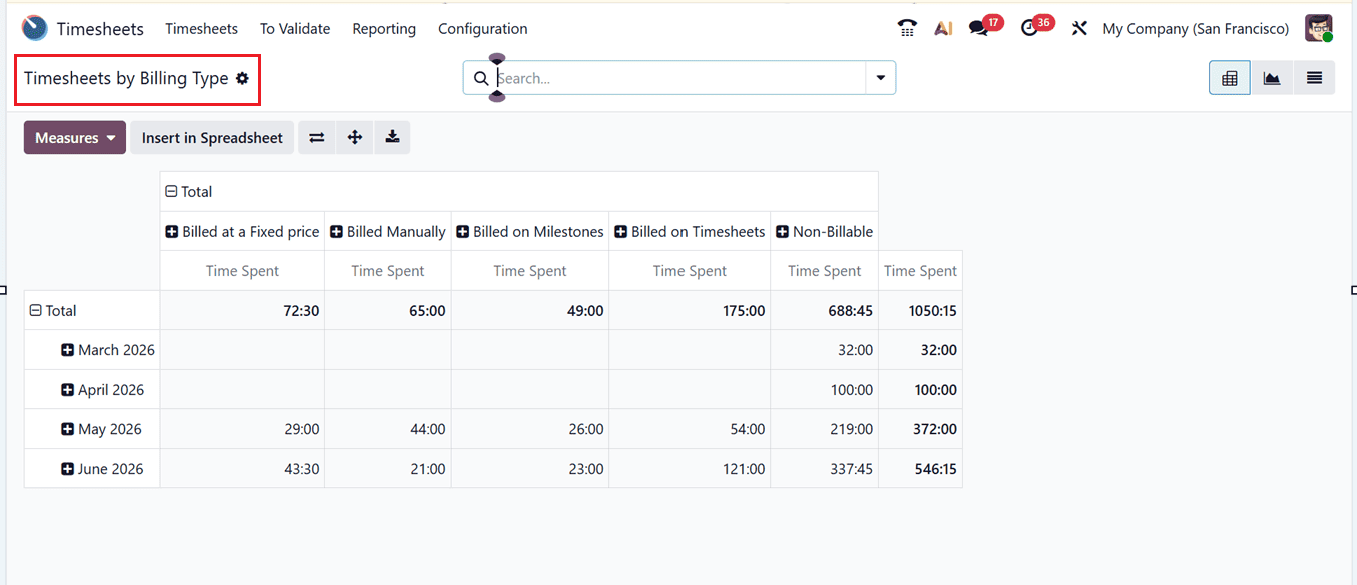Open the activities clock icon with 36 badge

coord(1029,29)
